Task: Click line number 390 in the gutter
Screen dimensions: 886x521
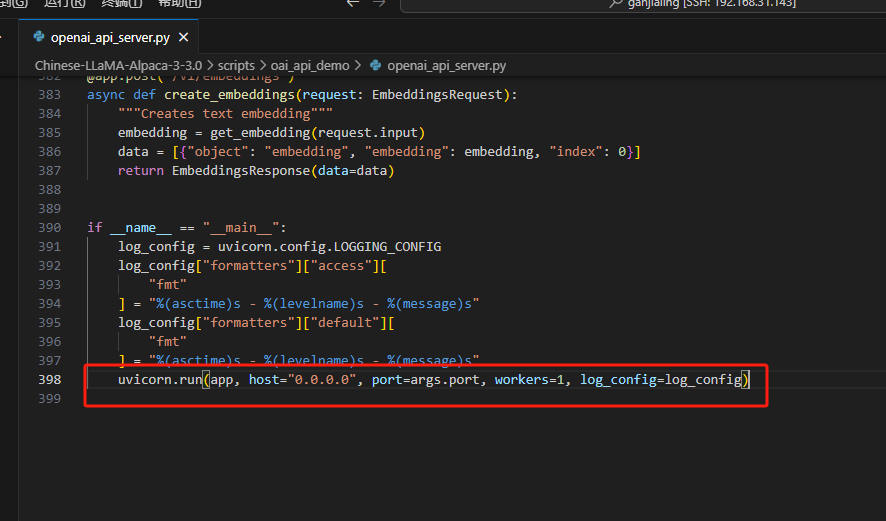Action: (x=50, y=227)
